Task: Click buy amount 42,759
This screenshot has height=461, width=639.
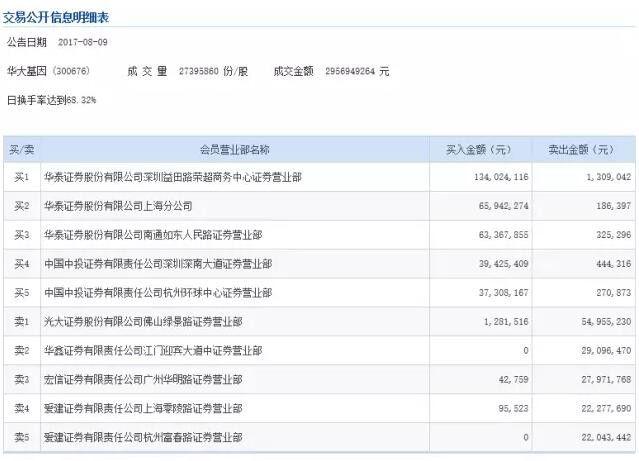Action: [513, 379]
